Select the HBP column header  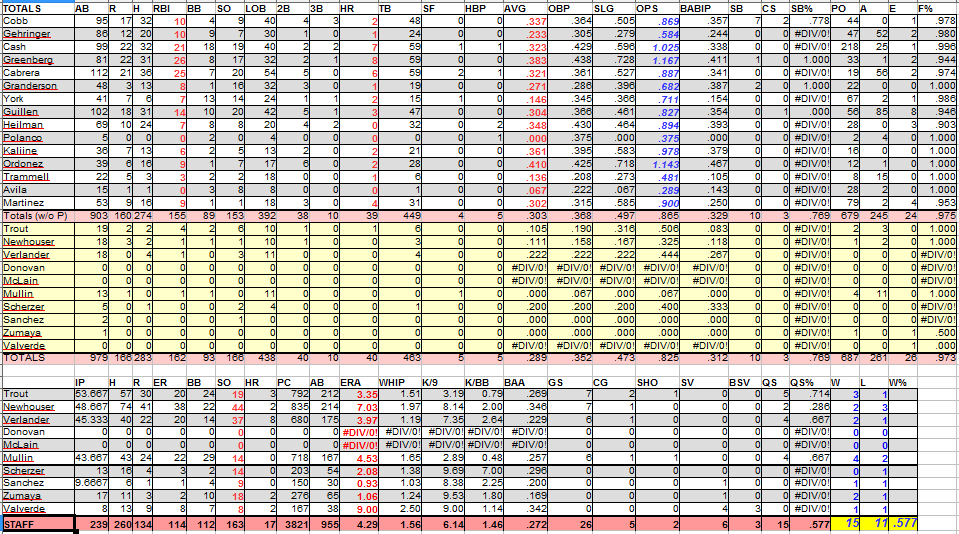click(x=483, y=9)
